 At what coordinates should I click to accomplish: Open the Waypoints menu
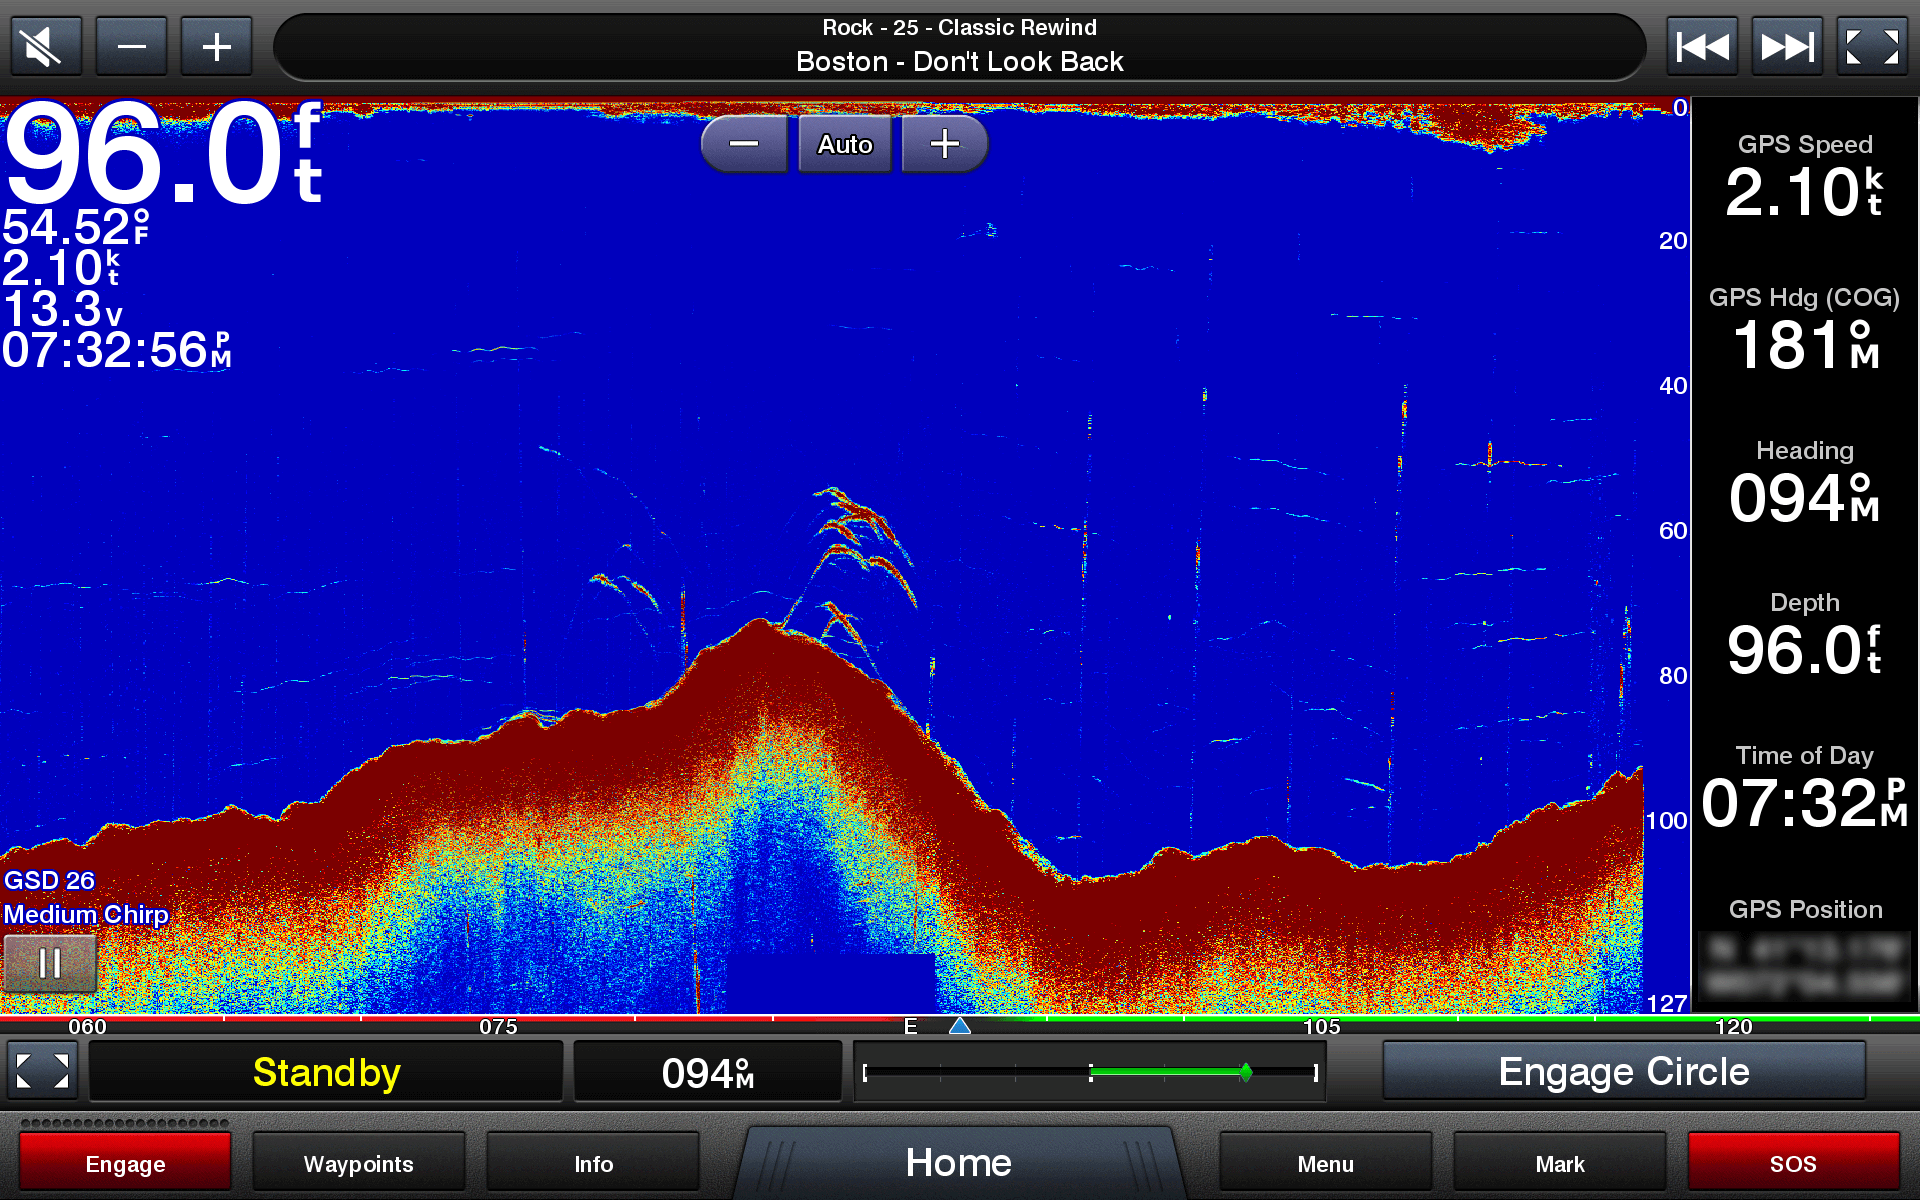[358, 1163]
